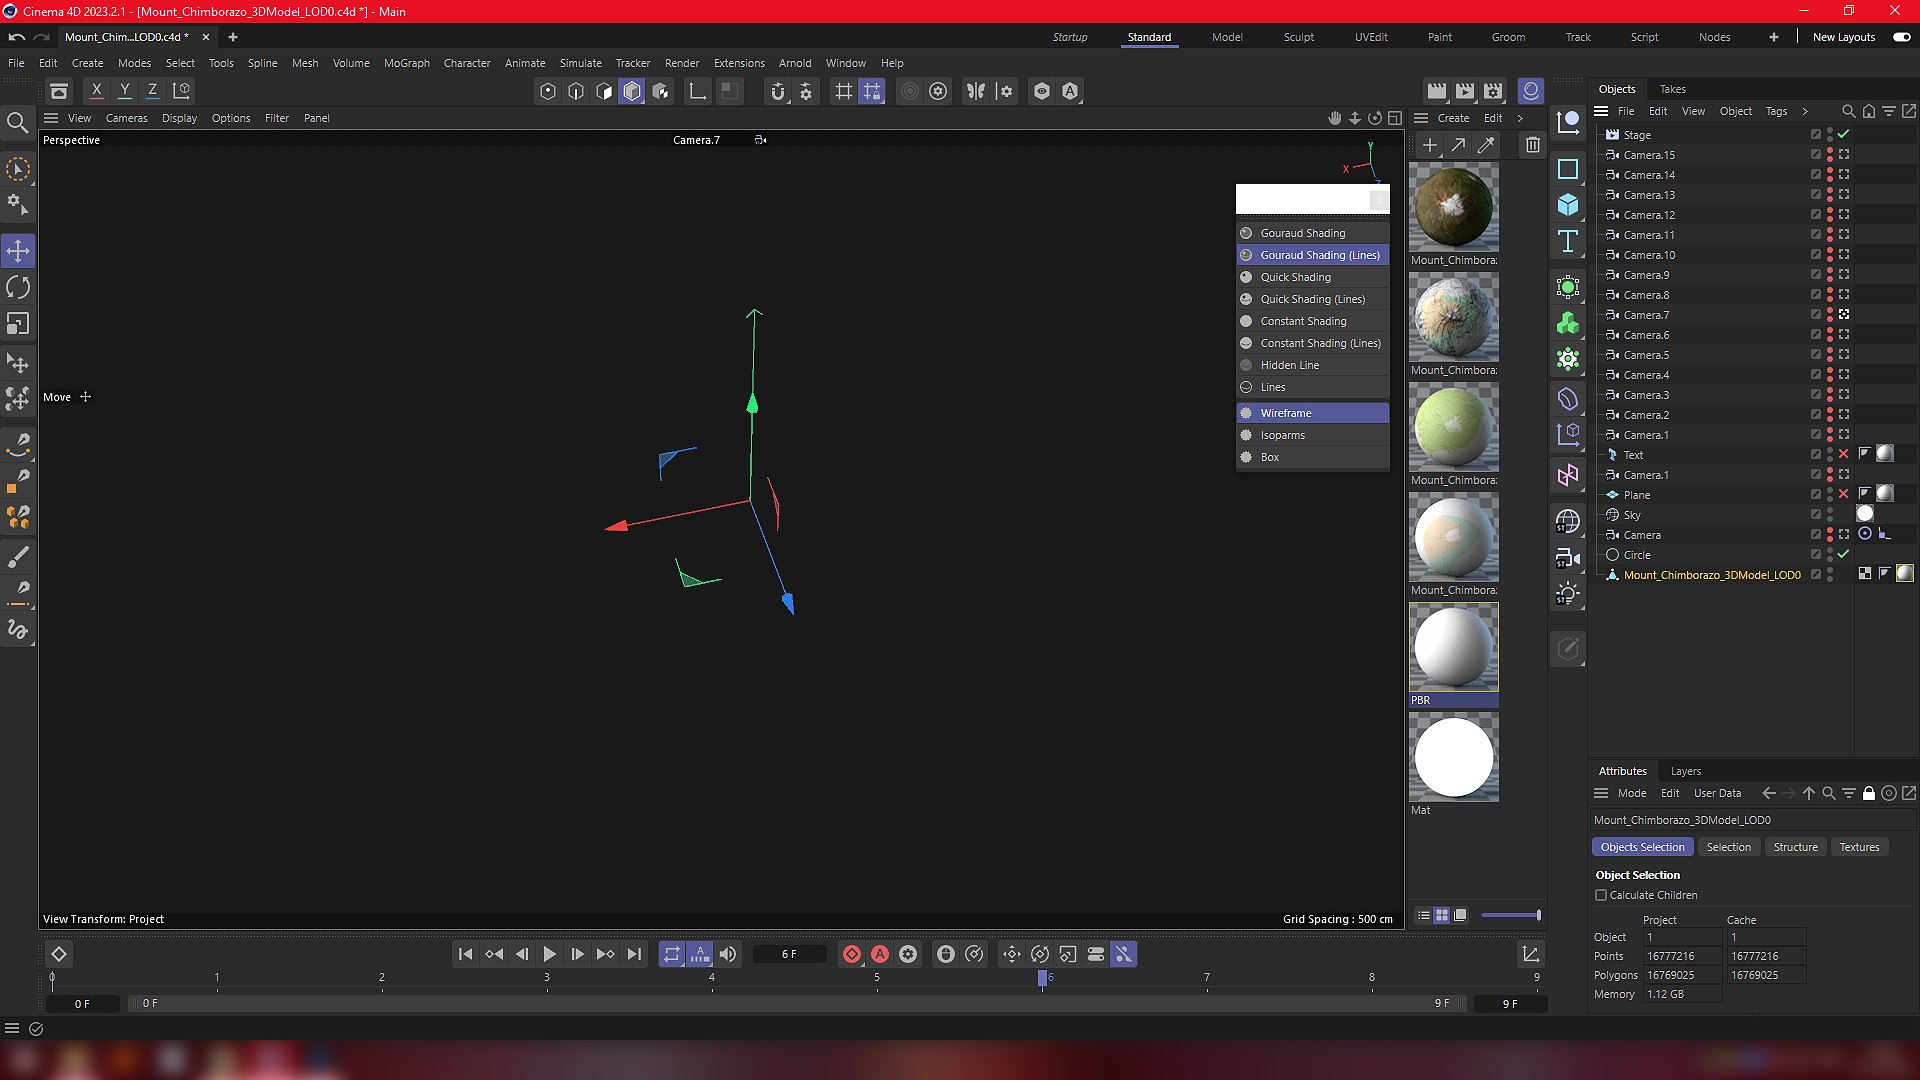Viewport: 1920px width, 1080px height.
Task: Click the current frame field showing 6 F
Action: pos(789,954)
